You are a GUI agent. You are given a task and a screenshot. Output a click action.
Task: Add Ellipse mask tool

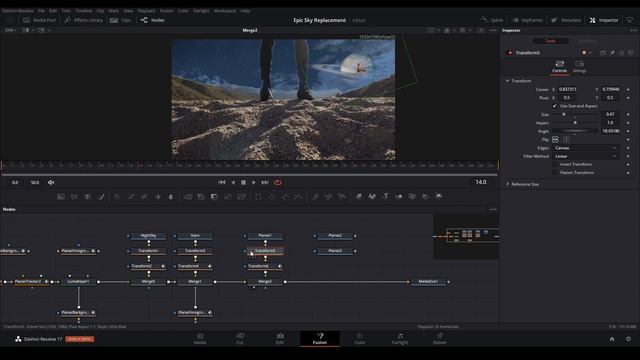pos(272,197)
